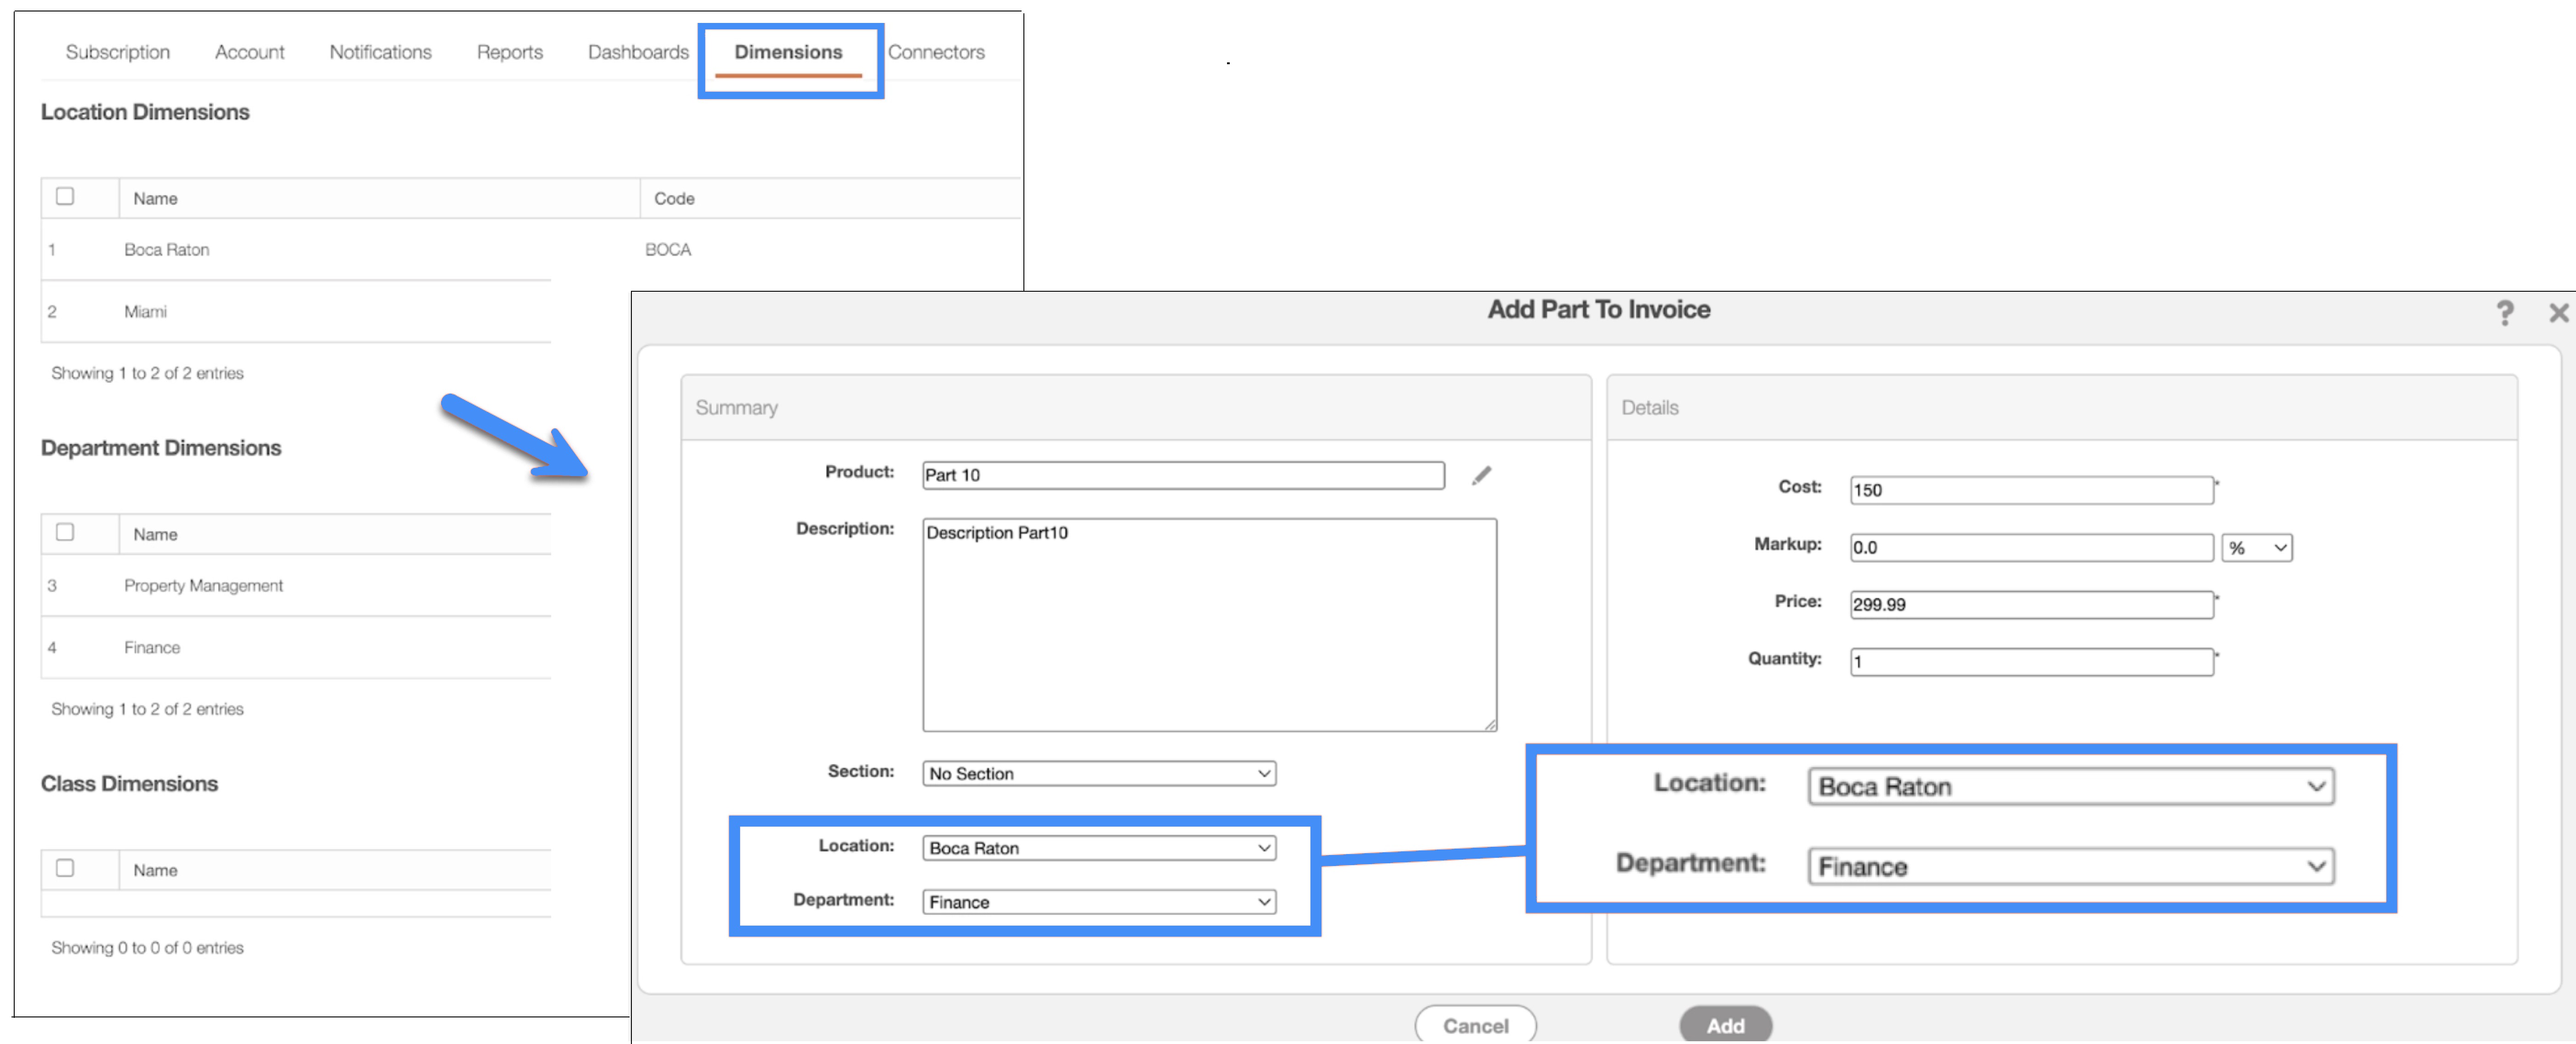
Task: Go to the Subscription tab
Action: pyautogui.click(x=117, y=52)
